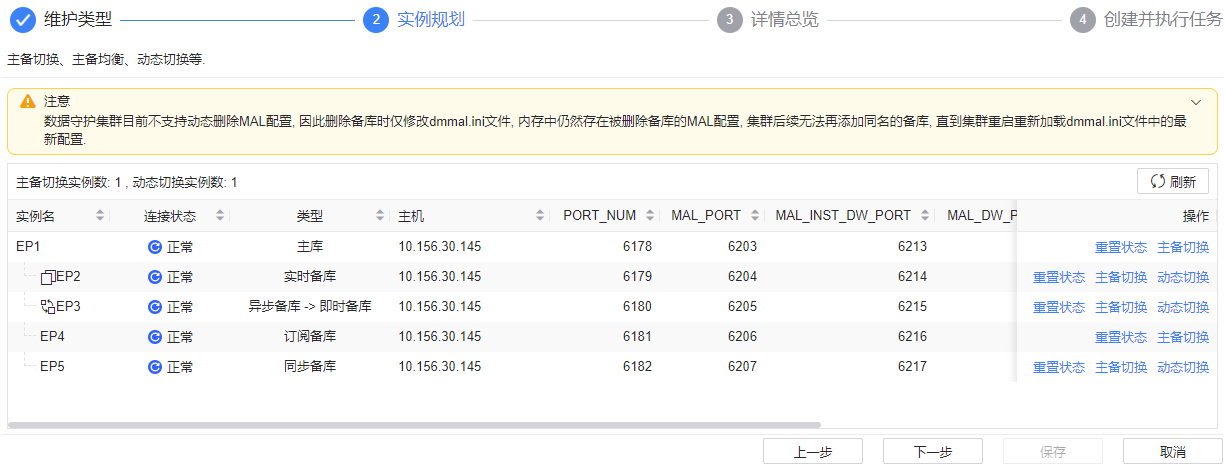Click 主备切换 for EP4

click(x=1183, y=337)
